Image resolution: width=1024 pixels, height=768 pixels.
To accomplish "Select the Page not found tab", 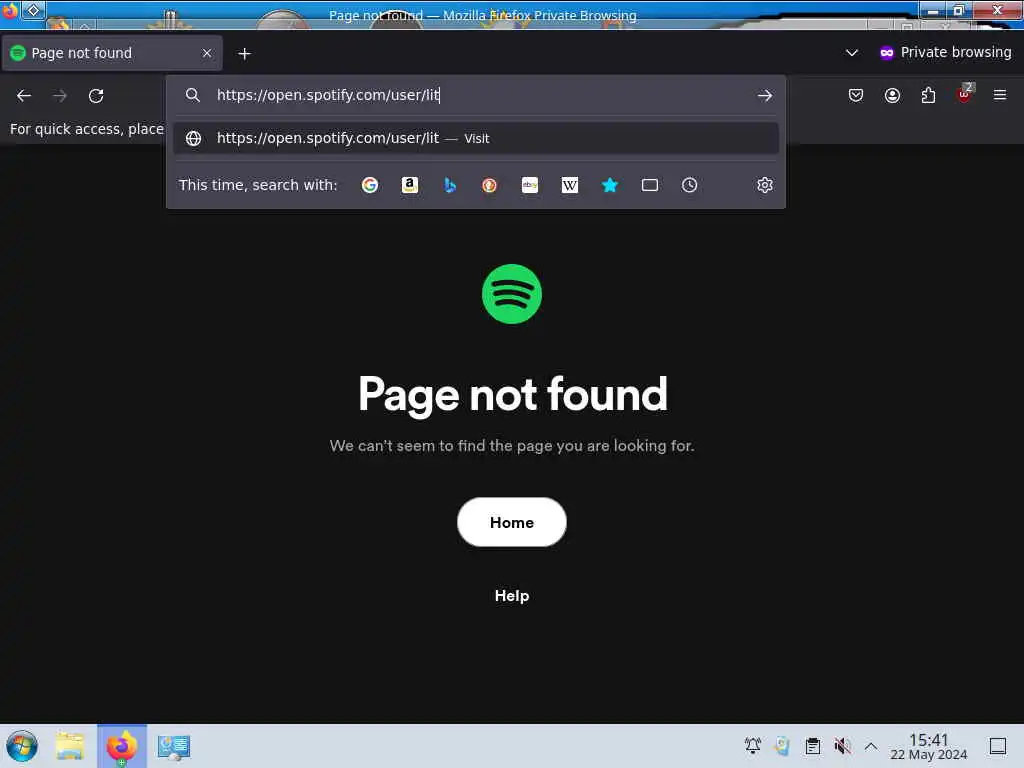I will tap(112, 53).
